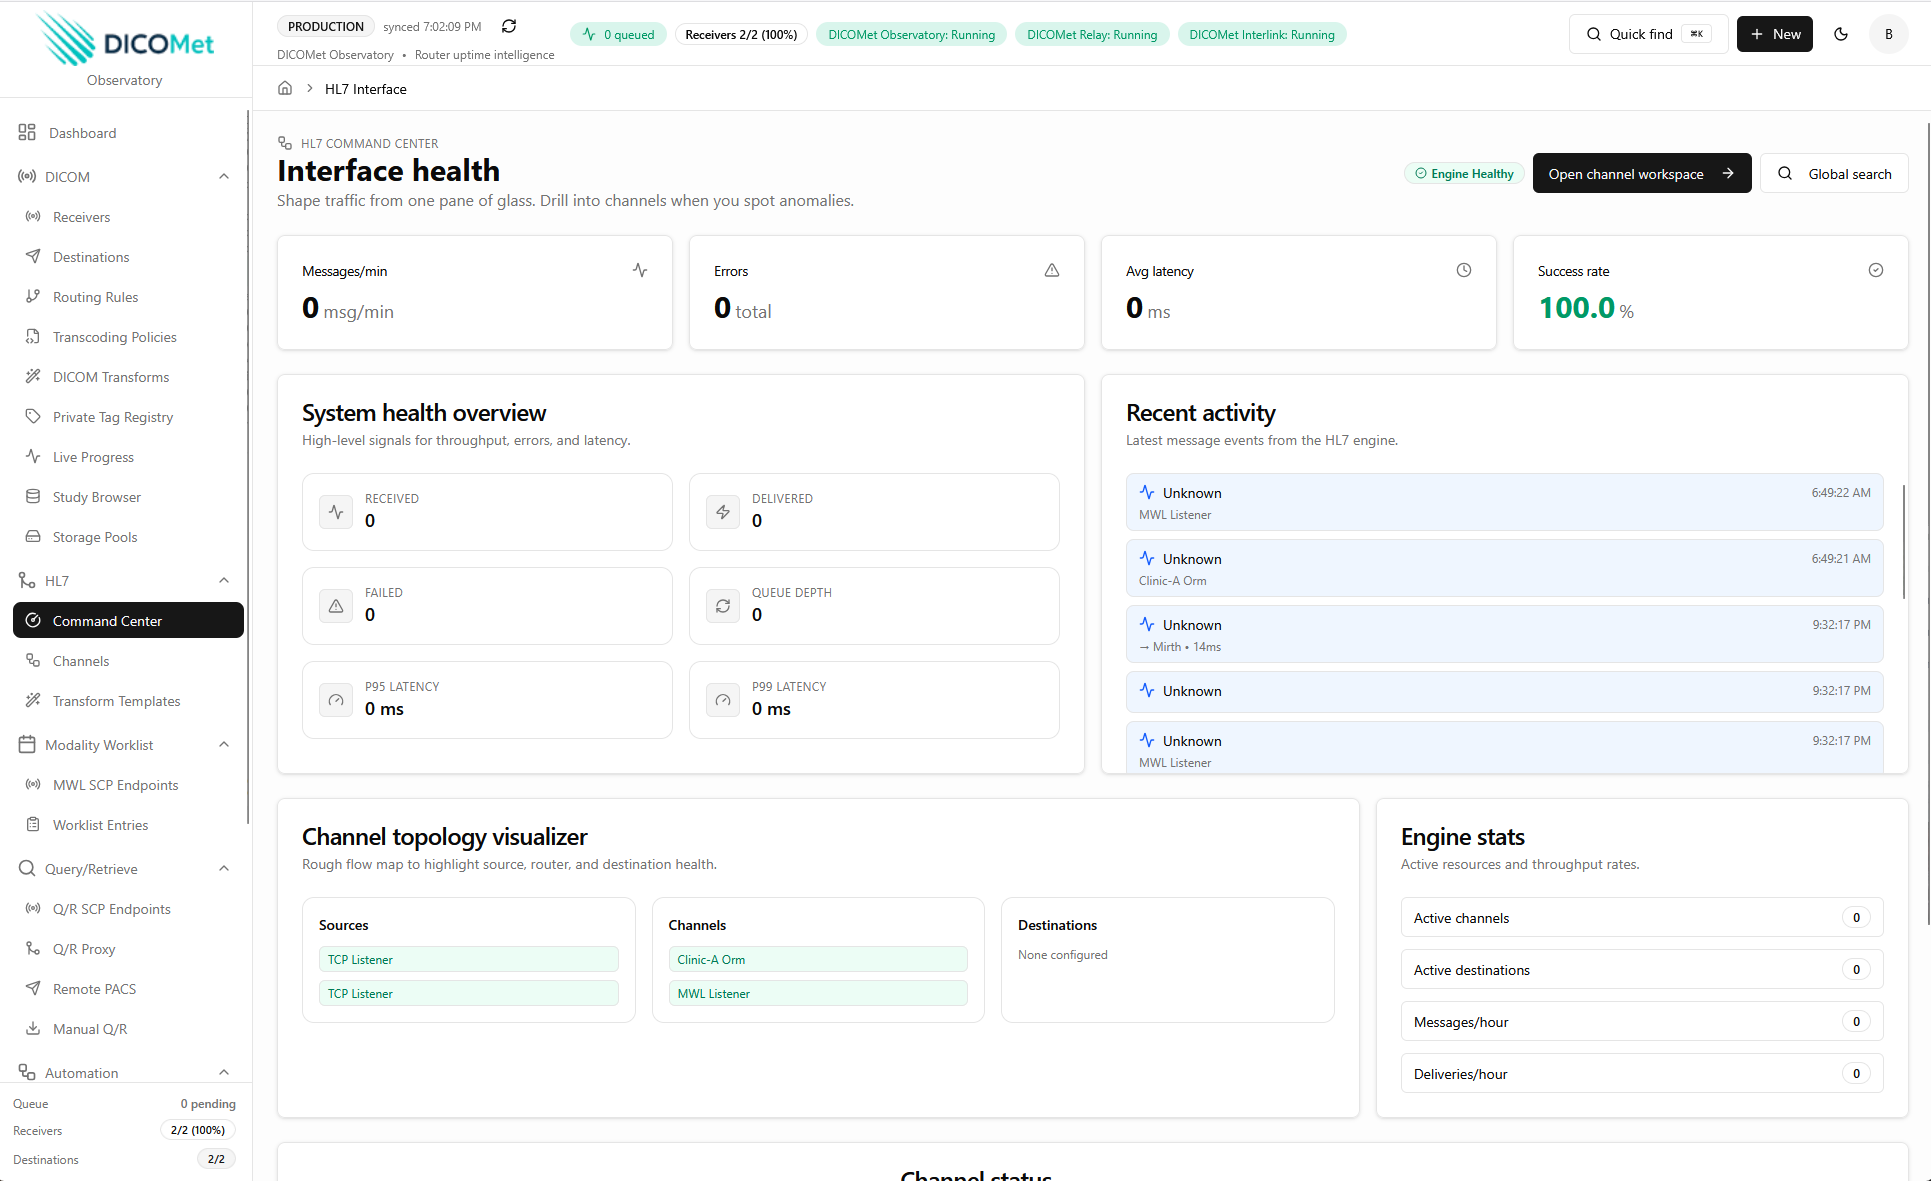Go to Channels under HL7

[x=81, y=661]
